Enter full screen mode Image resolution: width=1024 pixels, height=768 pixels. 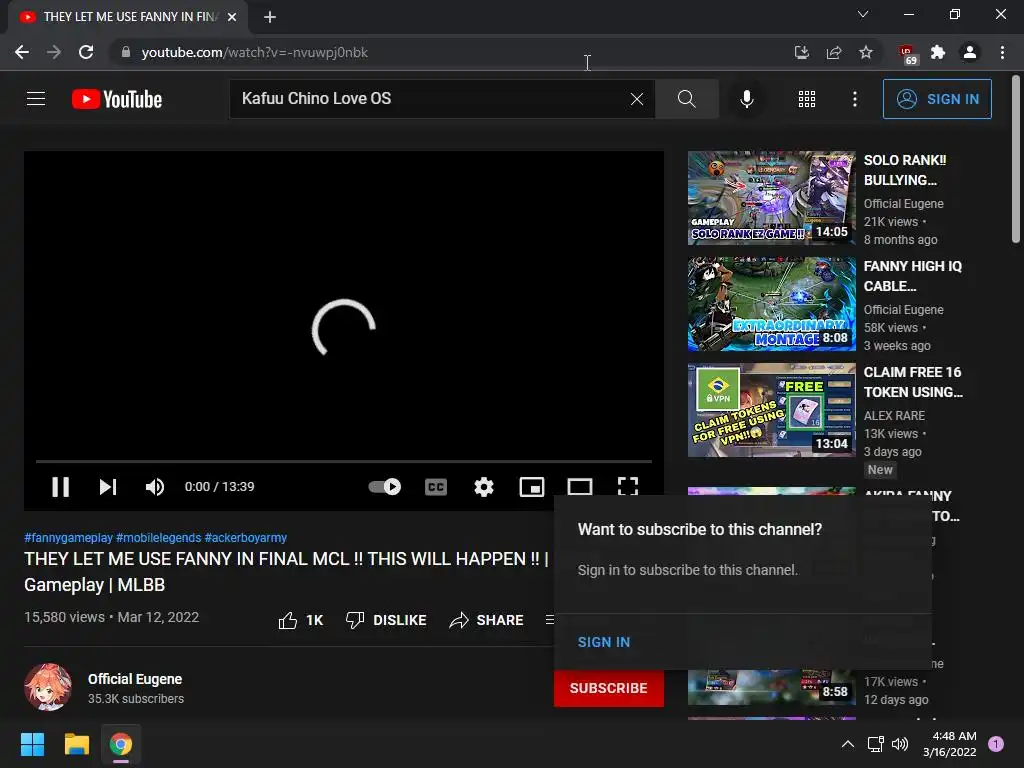pyautogui.click(x=628, y=487)
